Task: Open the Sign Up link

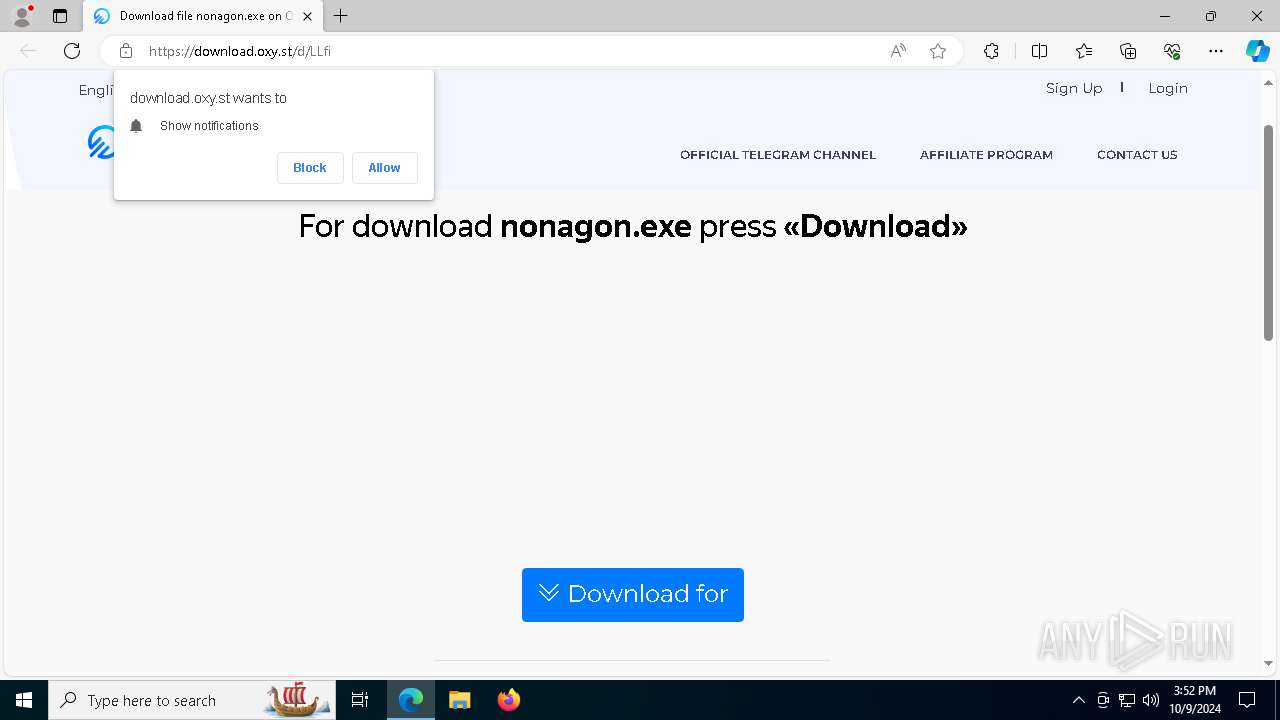Action: tap(1074, 88)
